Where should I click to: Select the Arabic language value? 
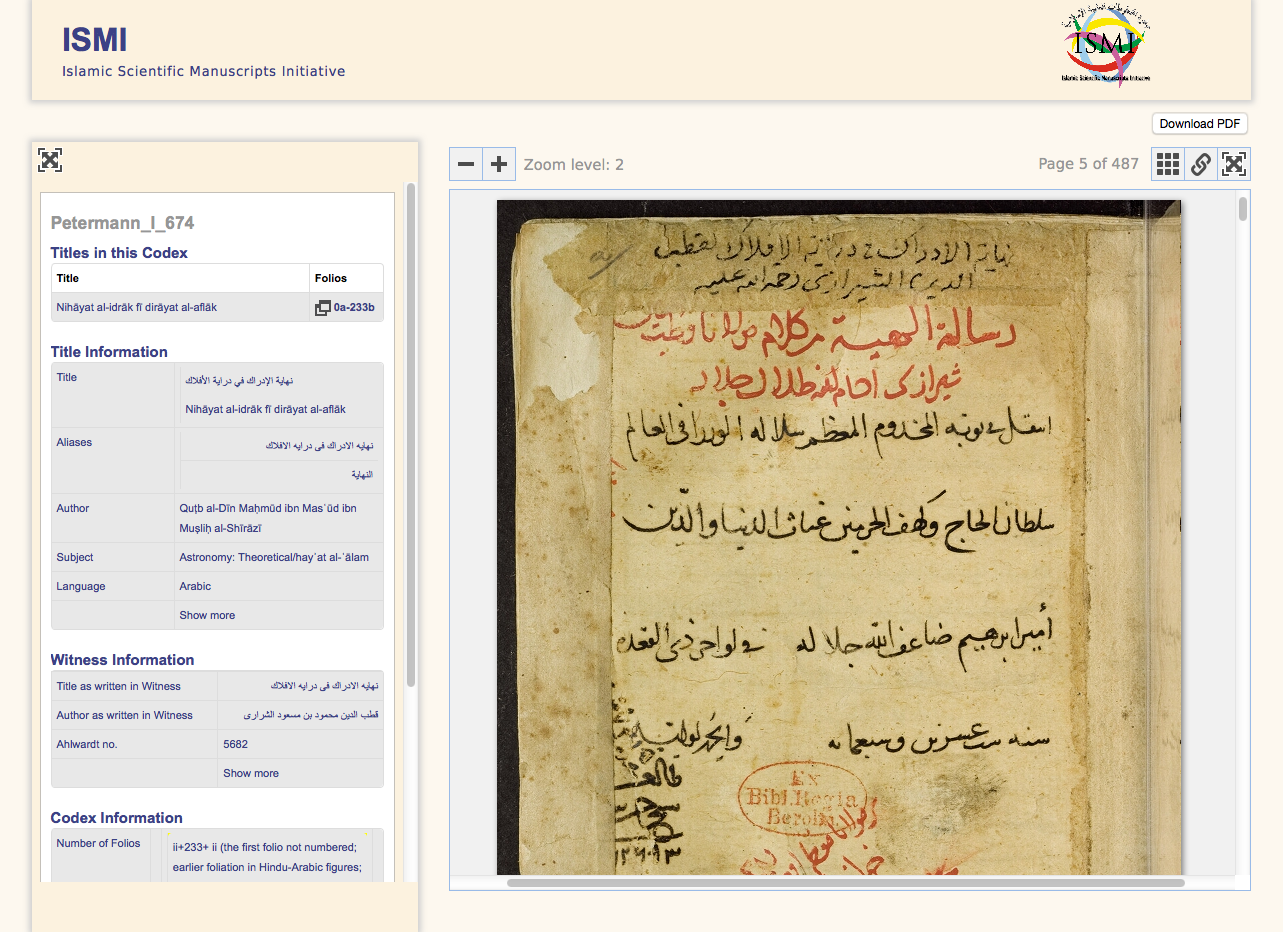[196, 586]
